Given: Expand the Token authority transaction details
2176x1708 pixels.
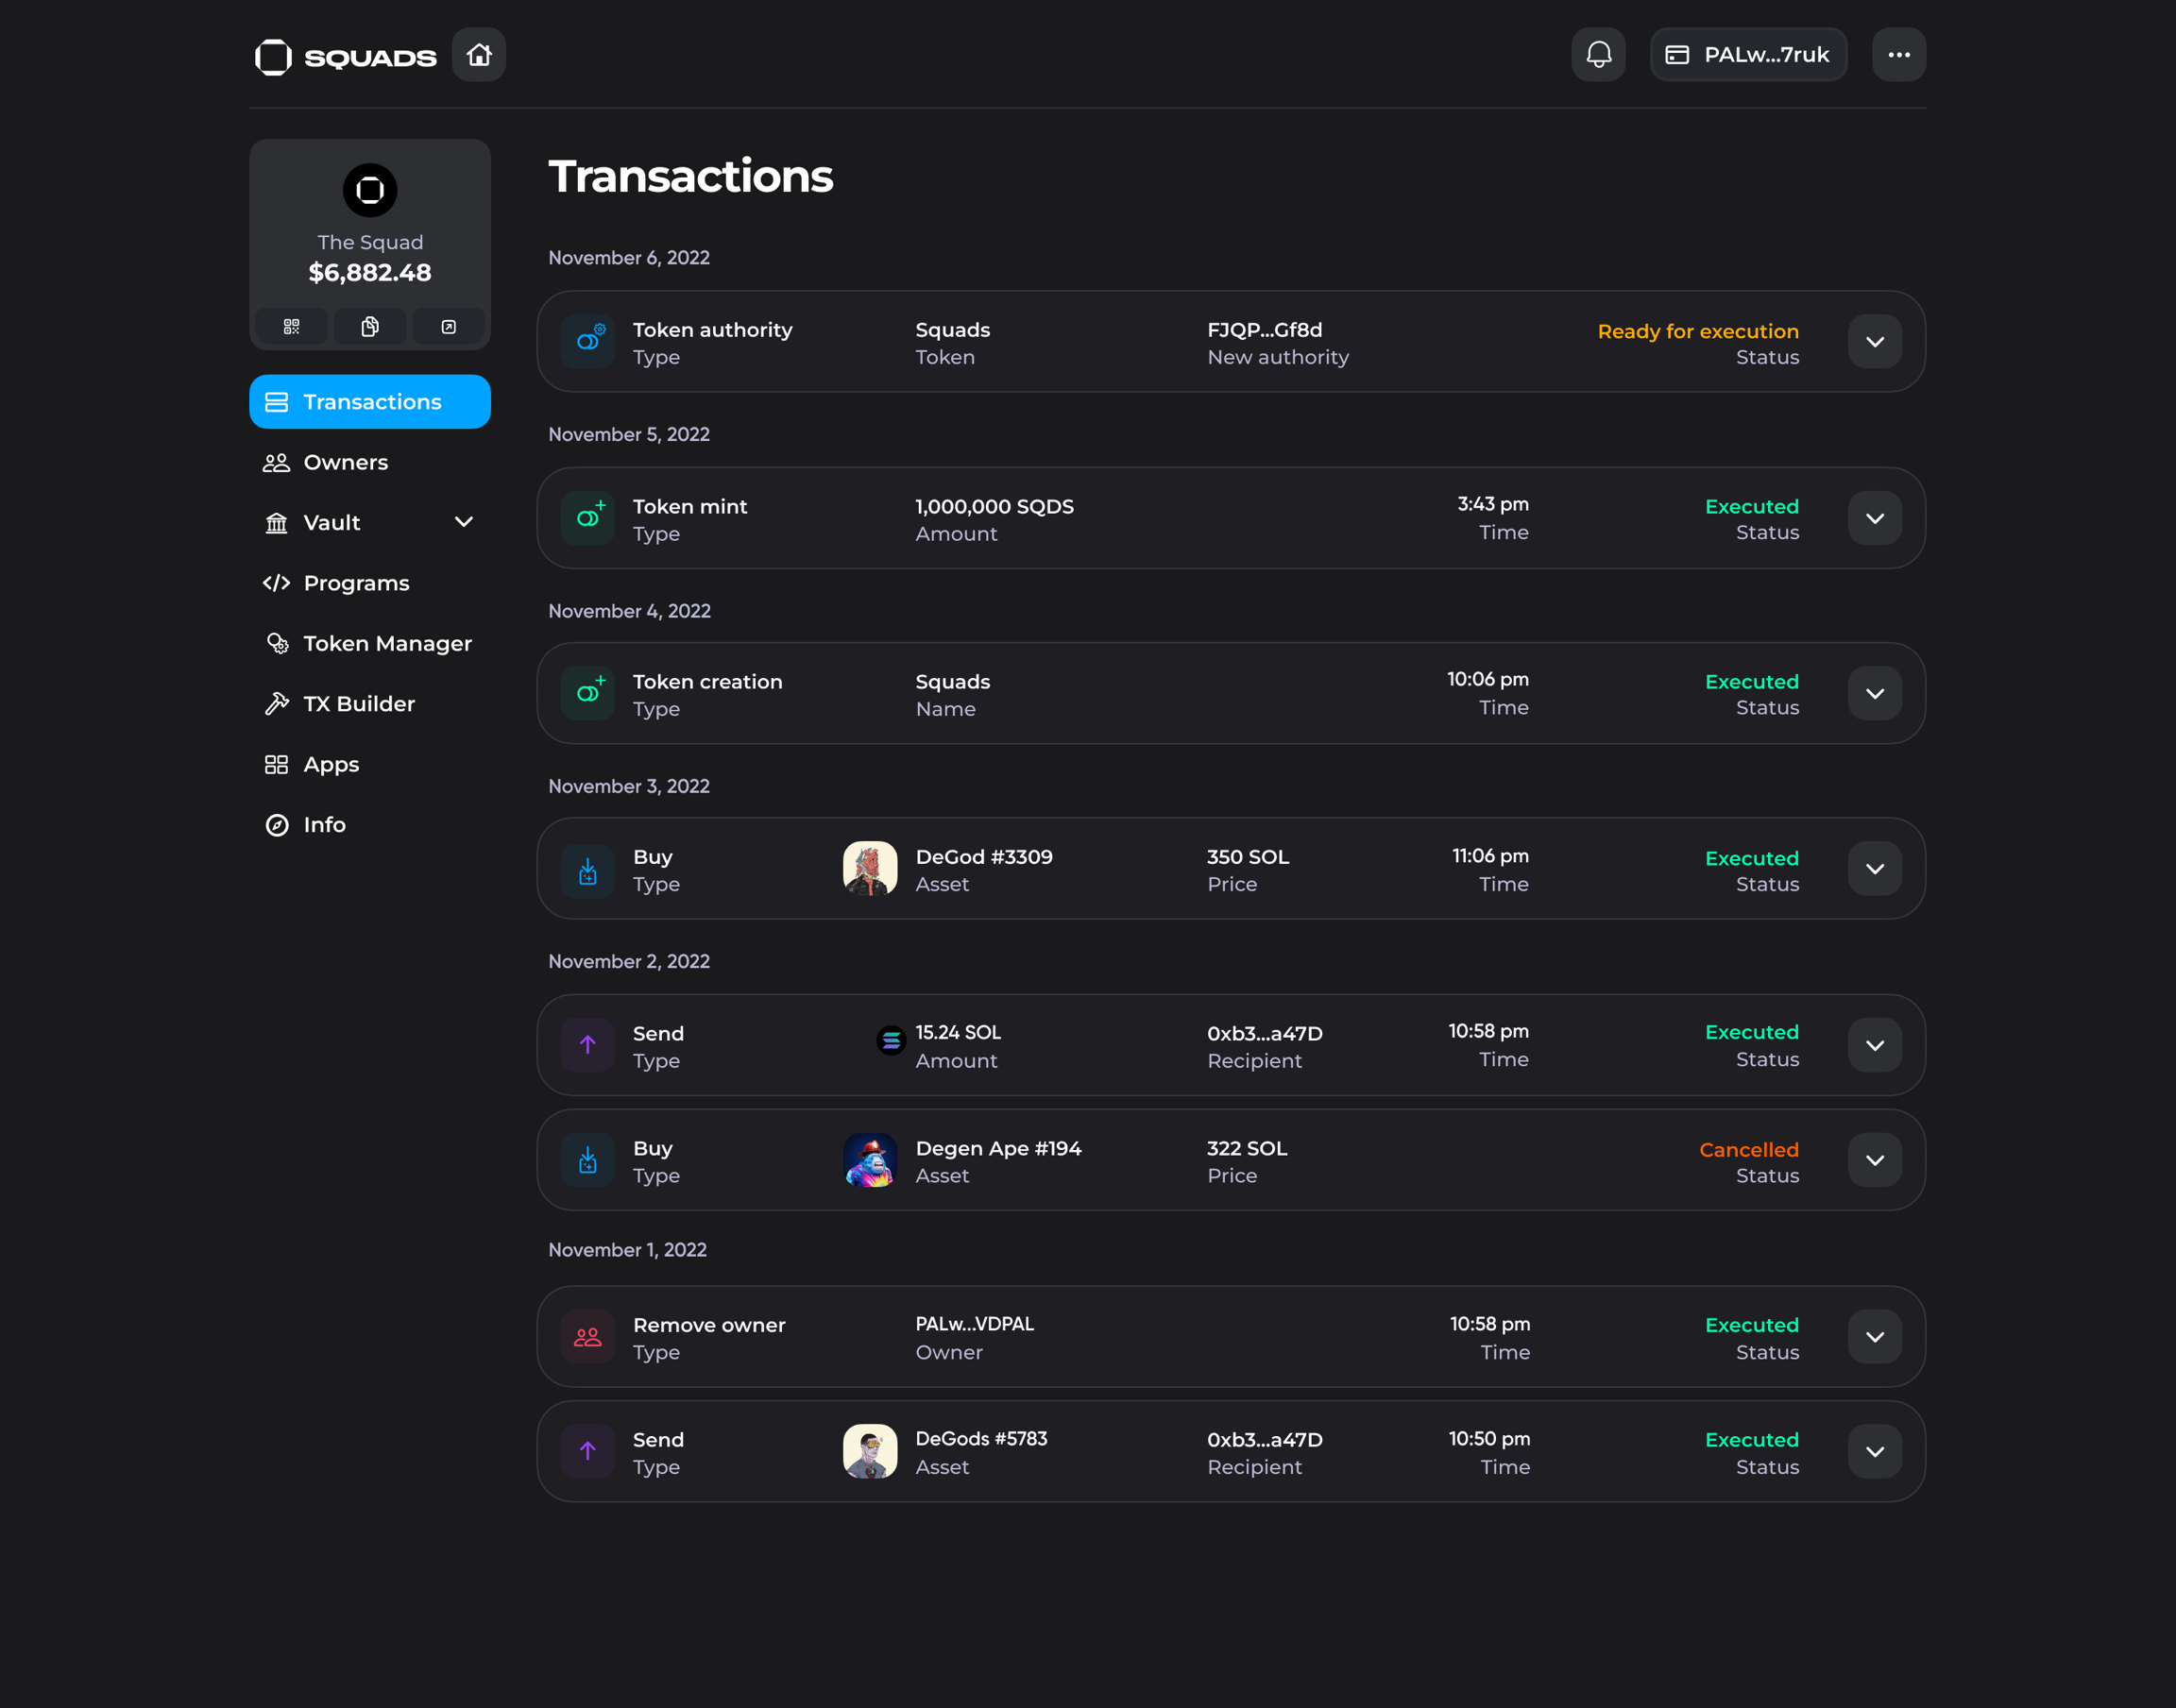Looking at the screenshot, I should coord(1874,342).
